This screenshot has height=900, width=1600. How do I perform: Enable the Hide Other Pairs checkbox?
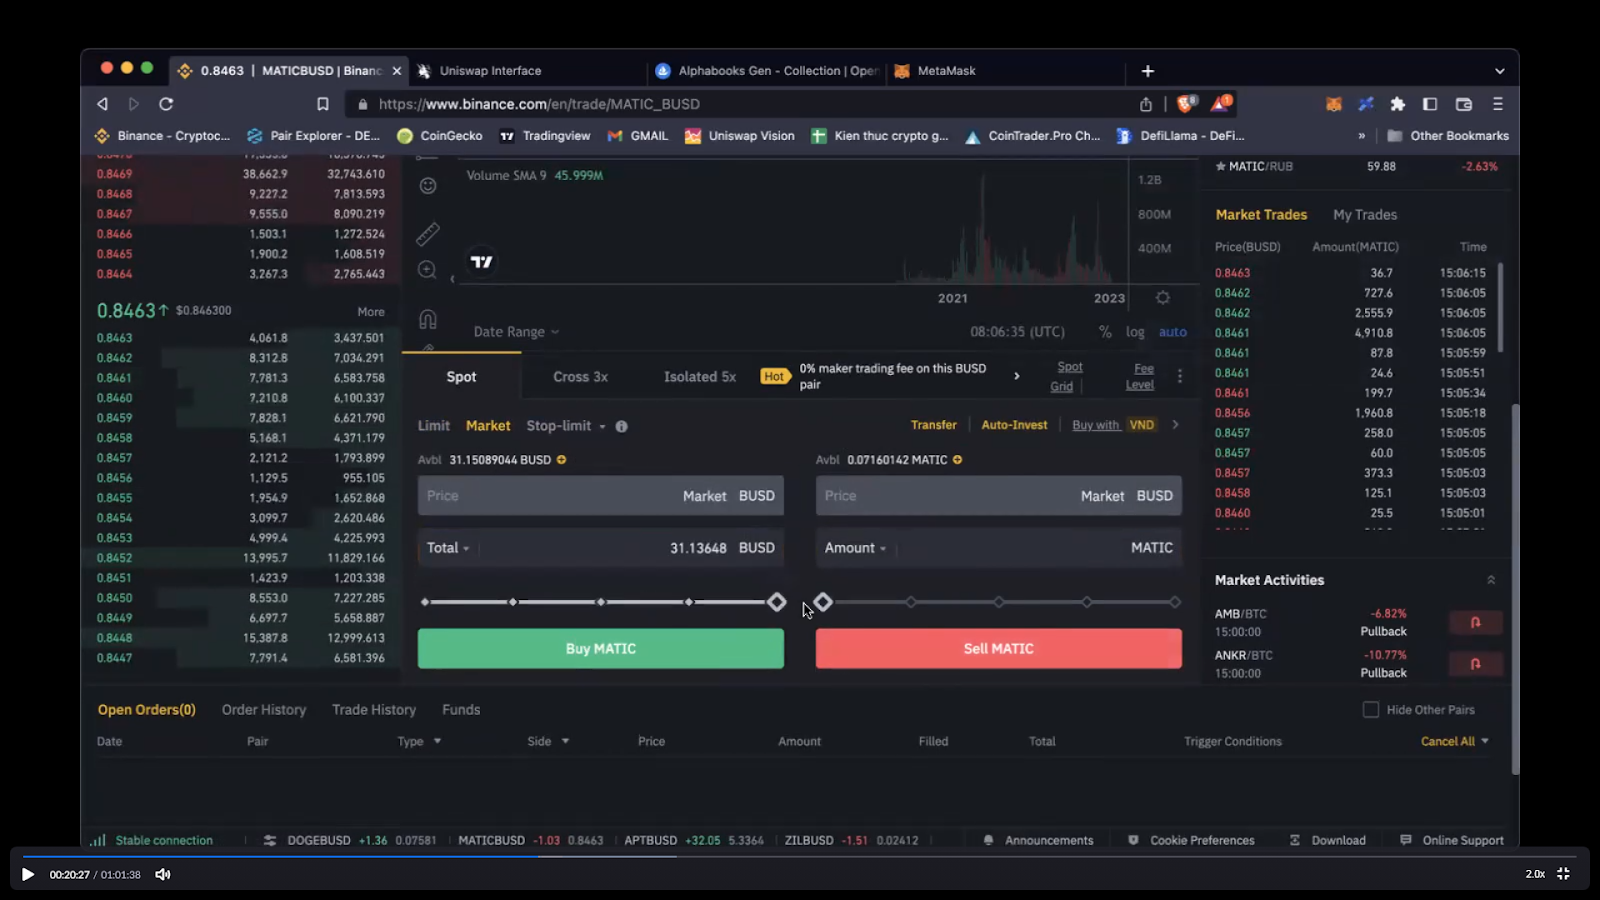[x=1371, y=710]
